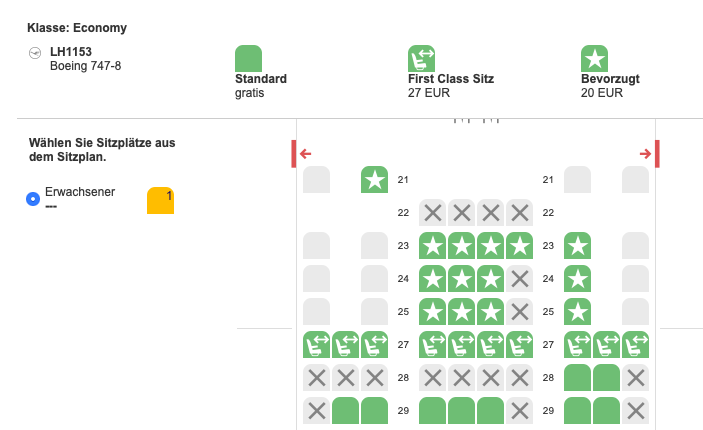Viewport: 703px width, 430px height.
Task: Click the leftmost grey seat in row 21
Action: (x=317, y=180)
